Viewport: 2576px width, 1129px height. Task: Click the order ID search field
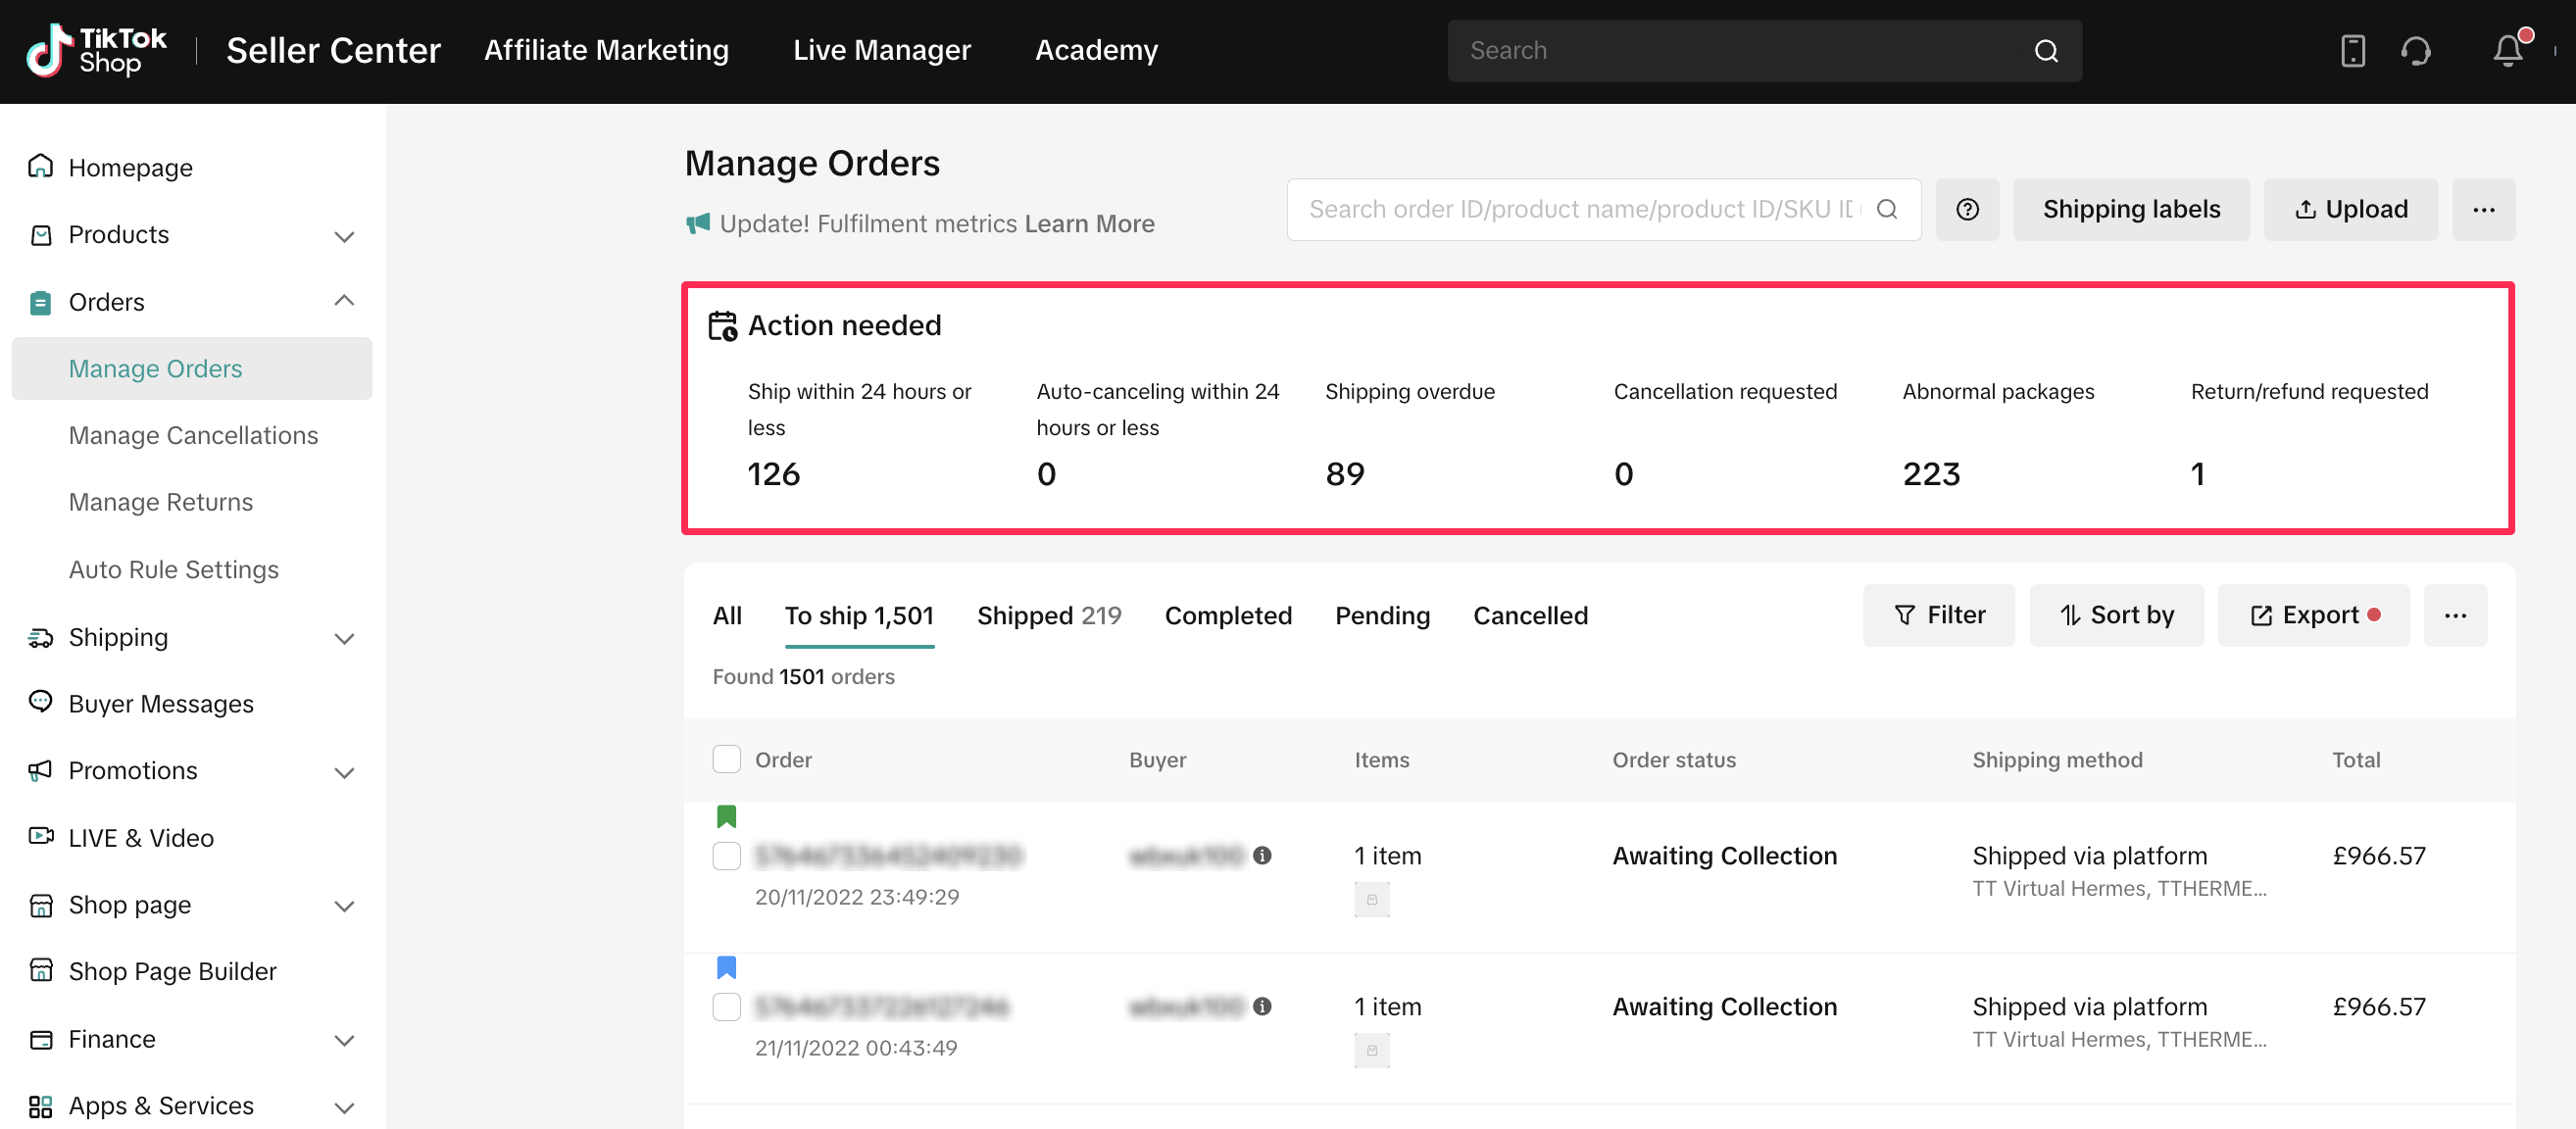(x=1580, y=209)
